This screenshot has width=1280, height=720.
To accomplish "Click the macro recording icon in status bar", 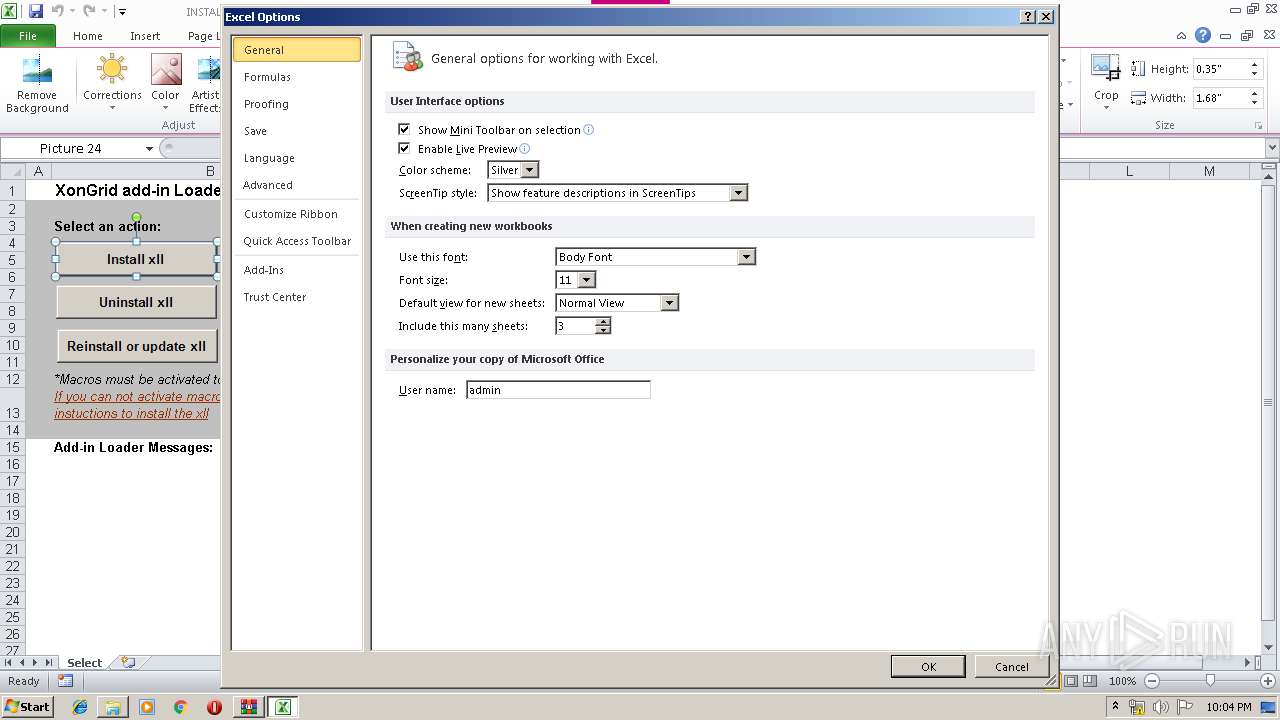I will (65, 681).
